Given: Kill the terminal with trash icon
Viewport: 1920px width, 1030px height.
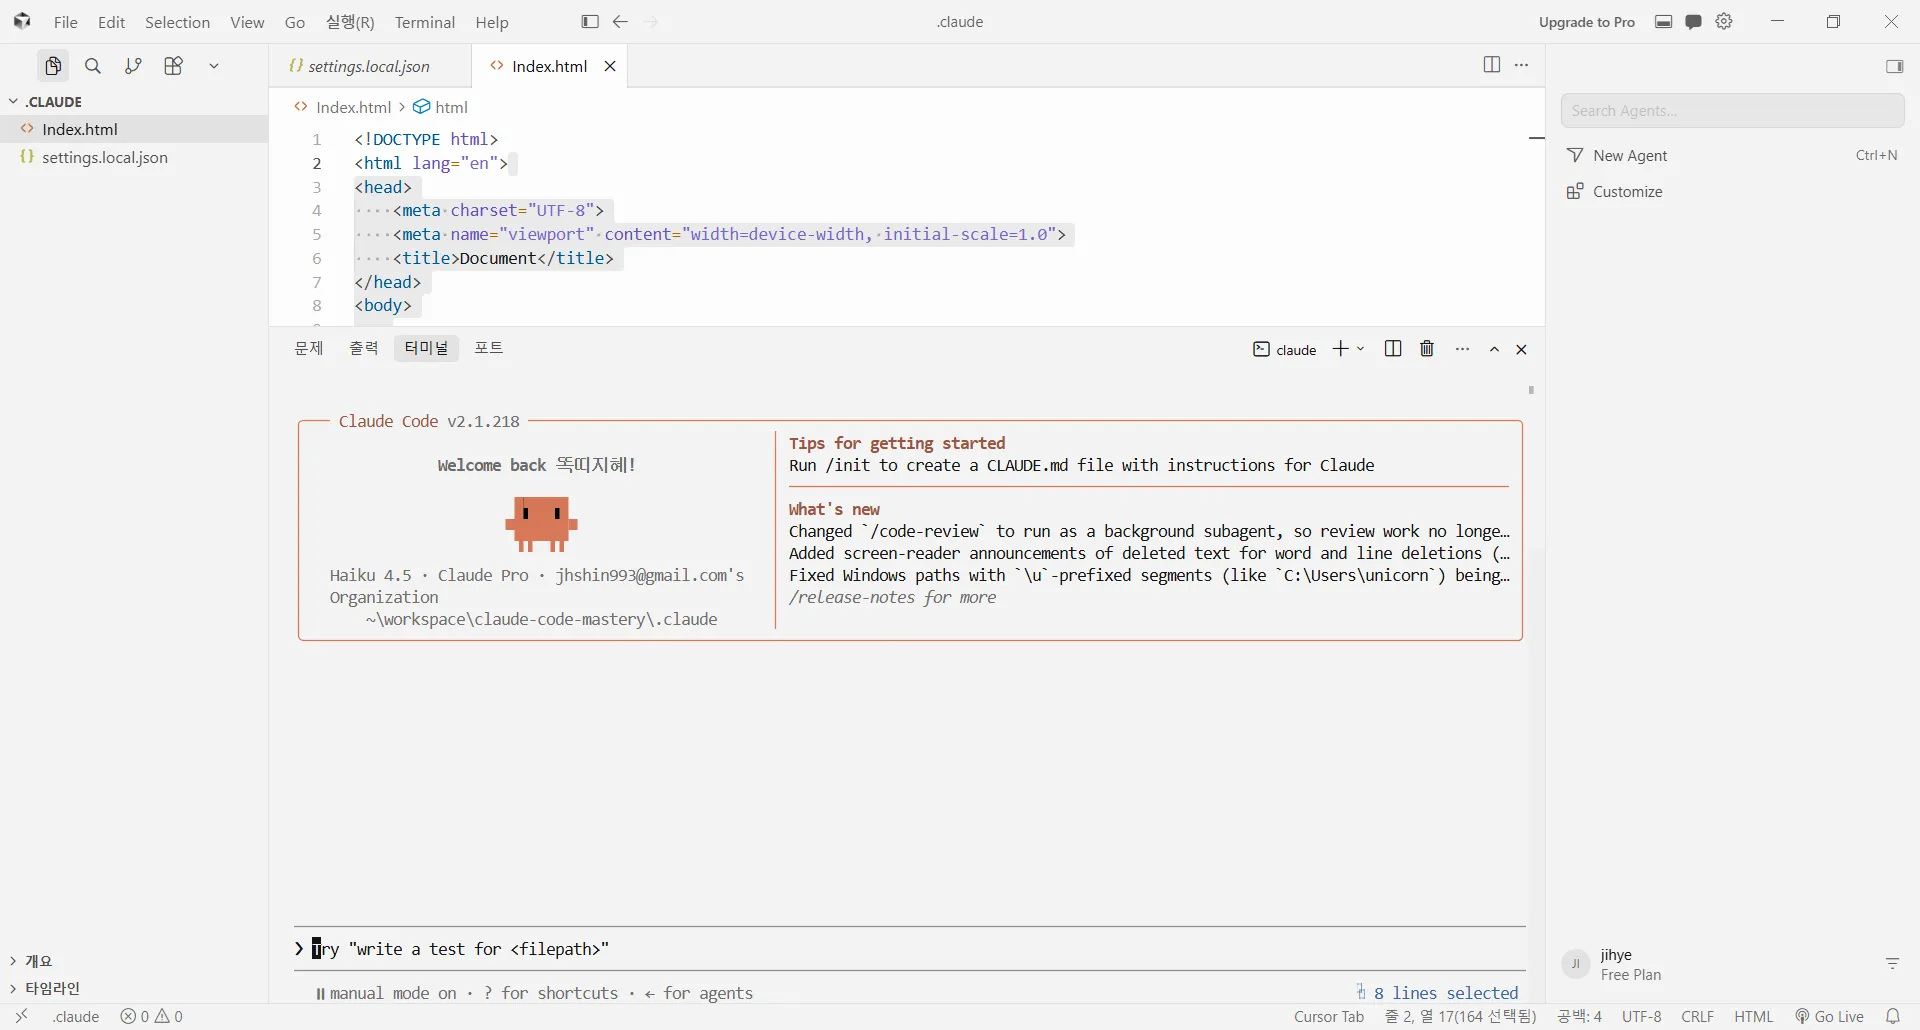Looking at the screenshot, I should pos(1427,349).
